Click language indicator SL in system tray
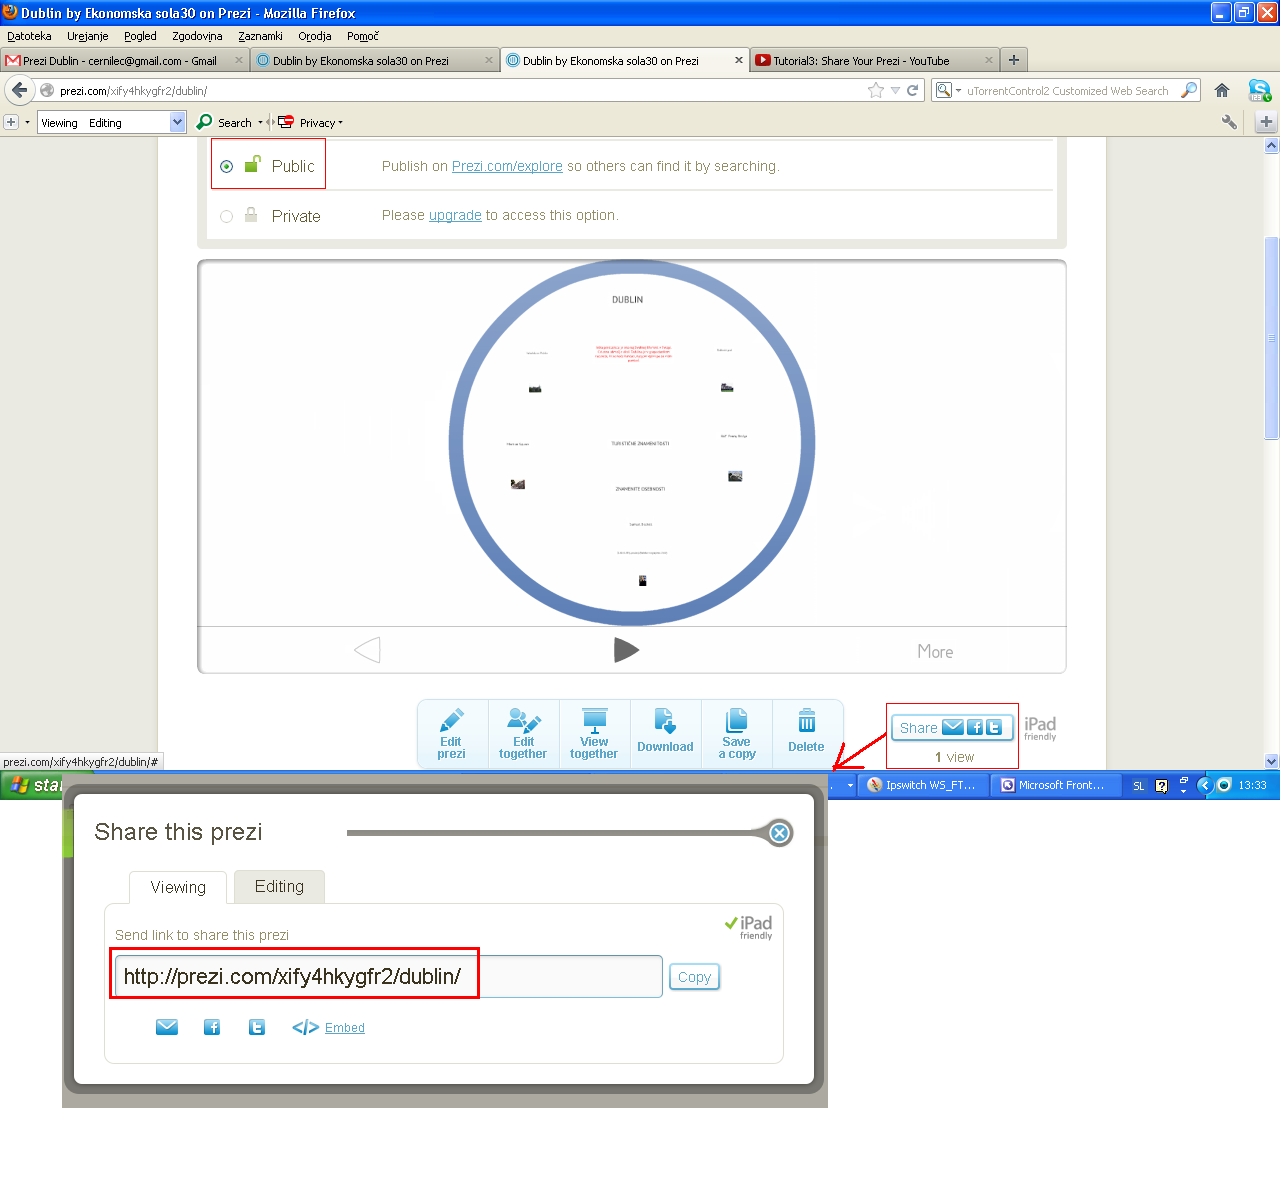This screenshot has height=1202, width=1280. pyautogui.click(x=1138, y=786)
